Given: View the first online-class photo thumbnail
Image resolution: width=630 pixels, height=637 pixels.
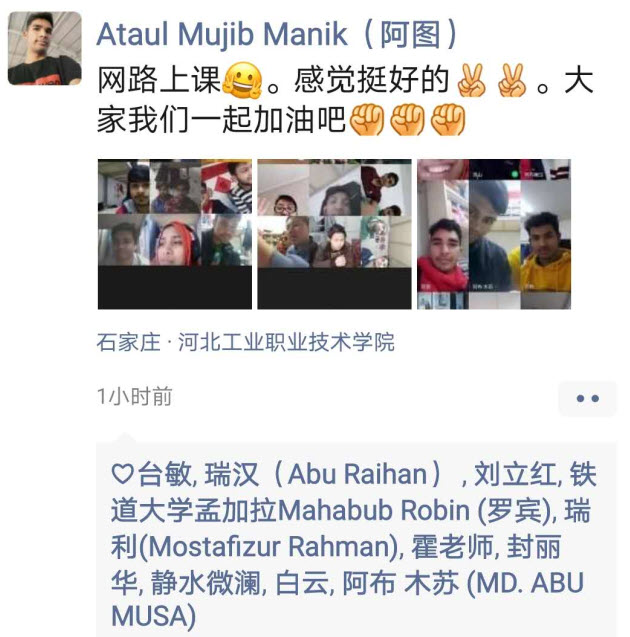Looking at the screenshot, I should click(175, 234).
